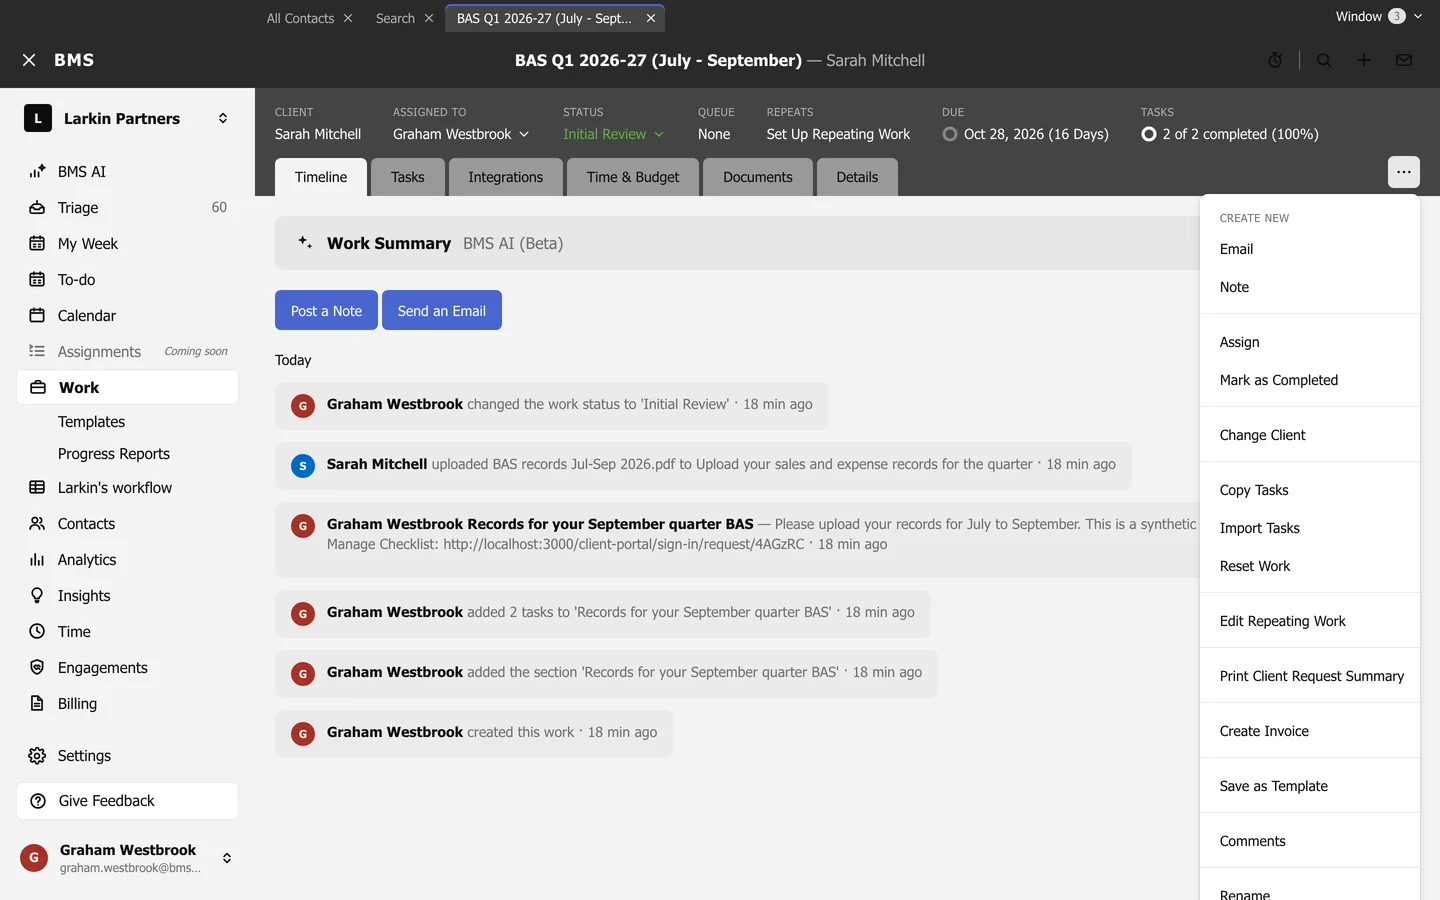Close the Search tab
This screenshot has height=900, width=1440.
(x=429, y=18)
